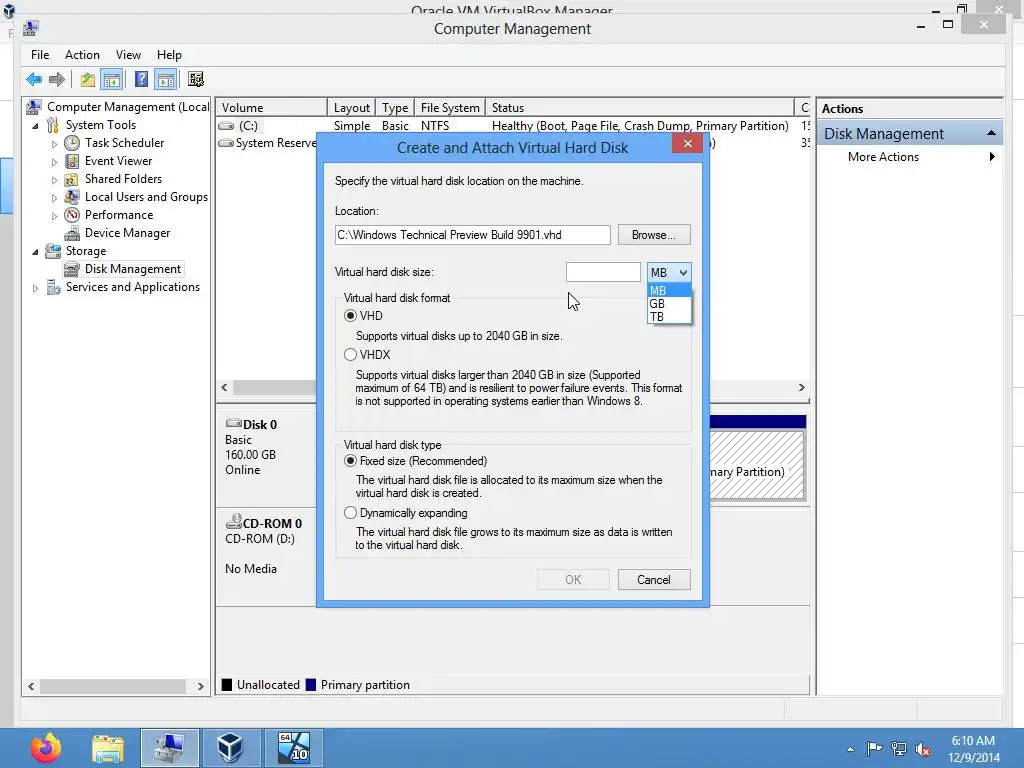Click the Local Users and Groups icon

(x=72, y=197)
